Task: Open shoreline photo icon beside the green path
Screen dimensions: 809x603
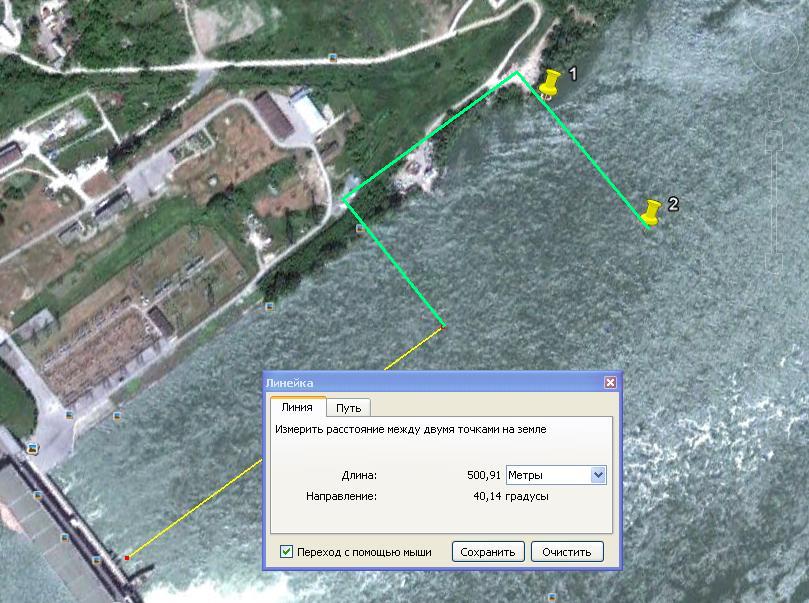Action: [x=360, y=229]
